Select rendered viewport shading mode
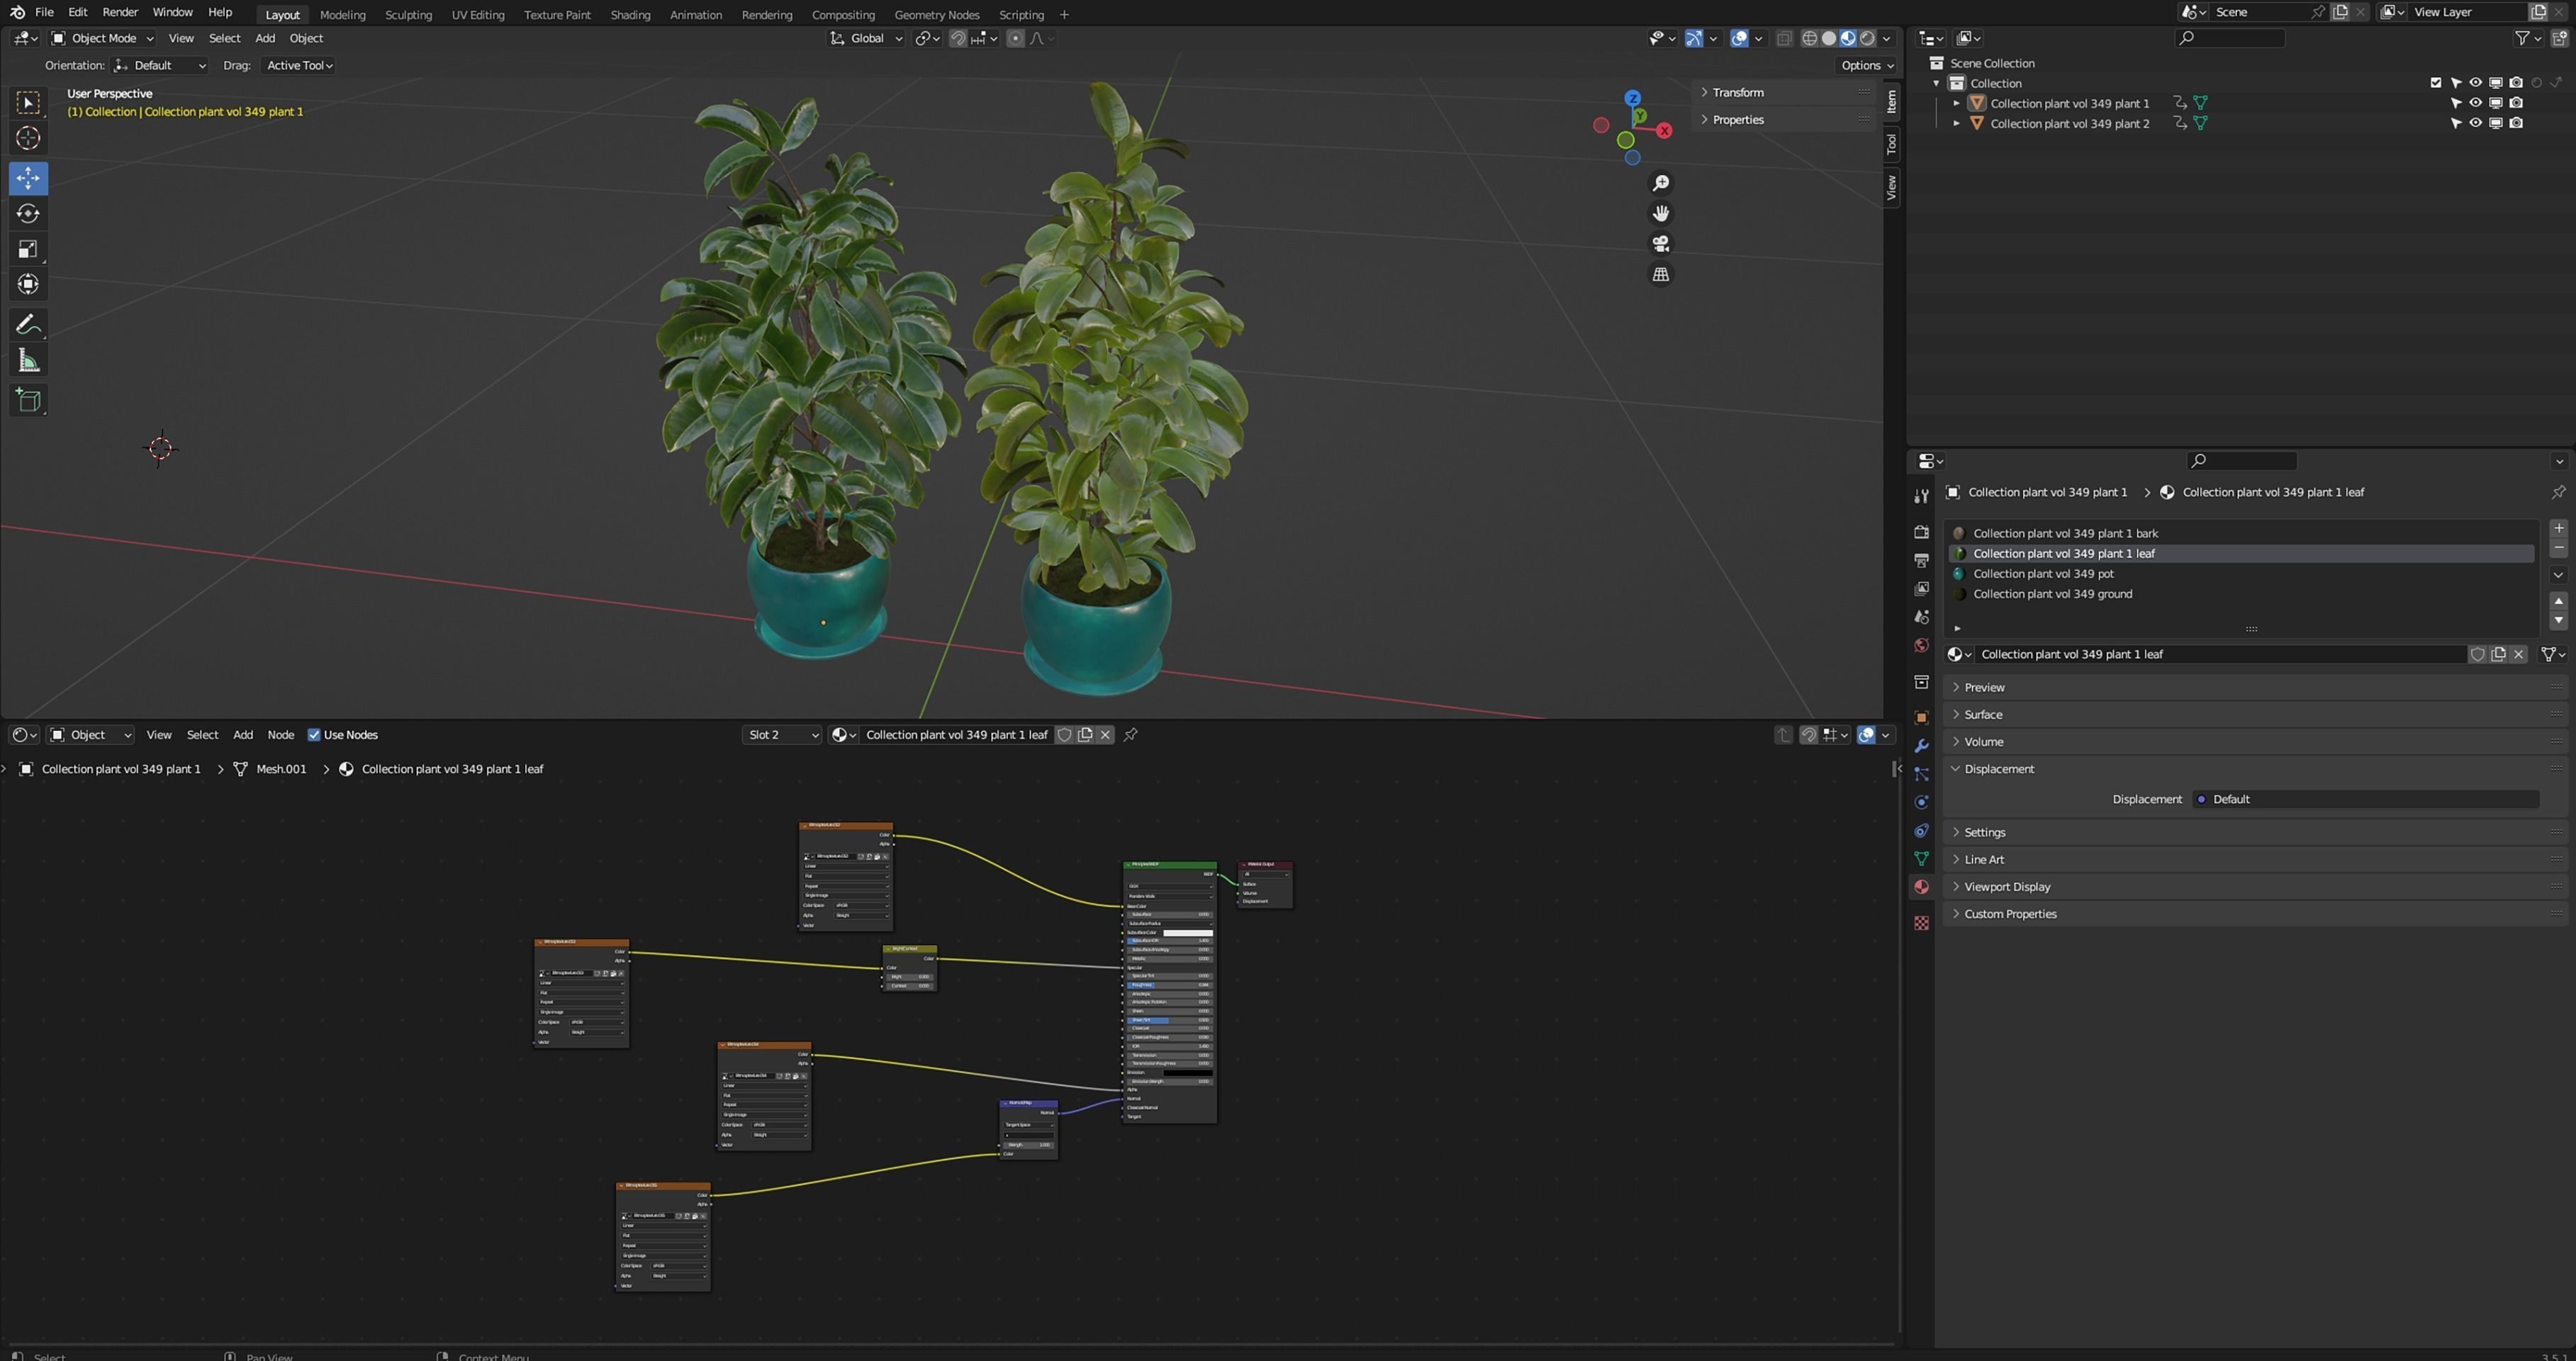 coord(1866,38)
